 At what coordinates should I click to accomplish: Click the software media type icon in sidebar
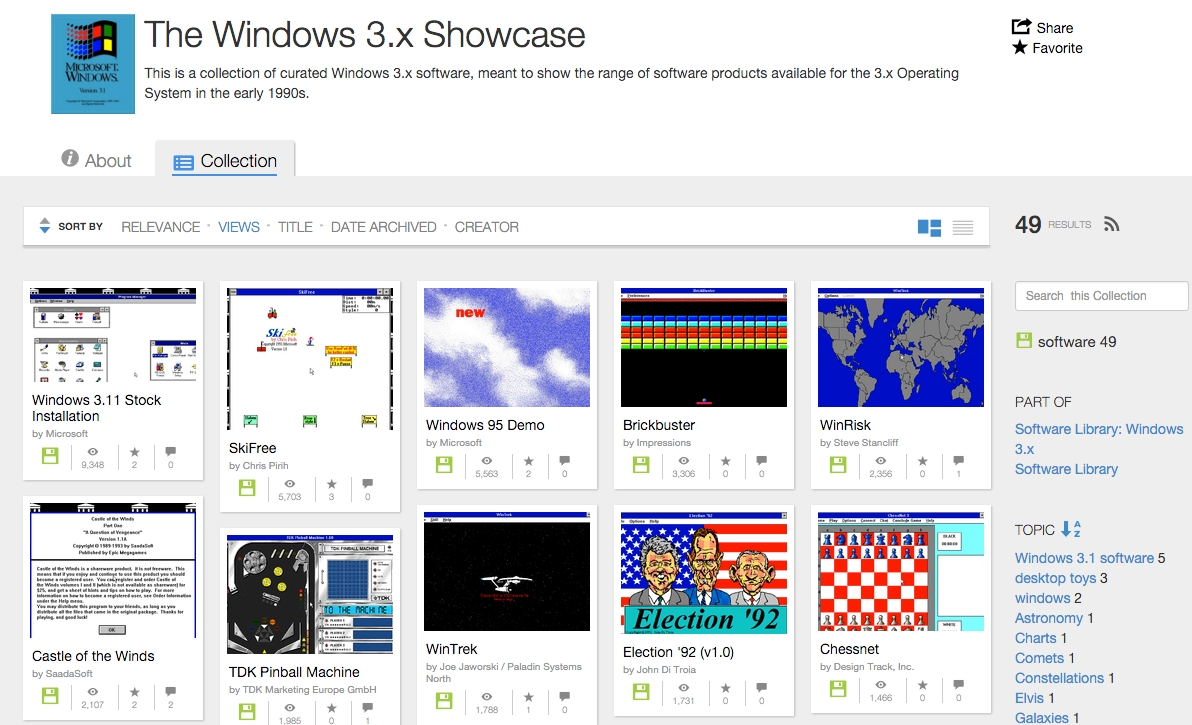(1024, 340)
